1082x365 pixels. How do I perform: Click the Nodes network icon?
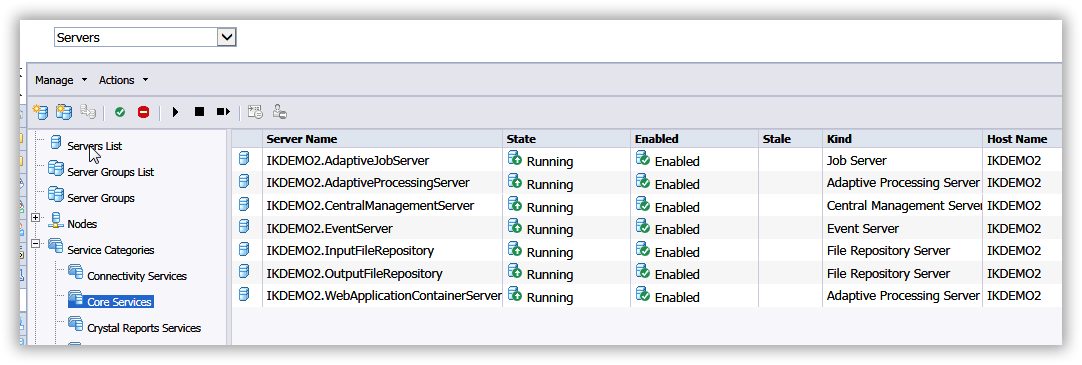click(x=55, y=221)
